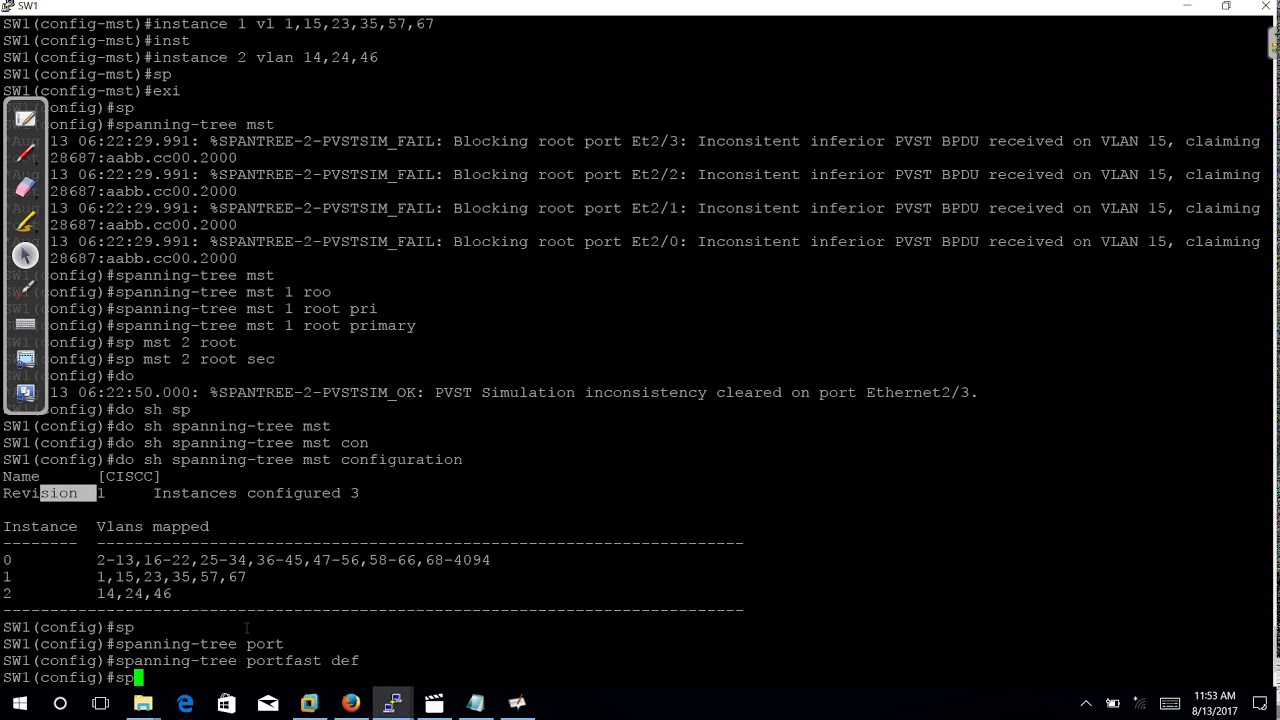Click the text 'spanning-tree portfast def'
Screen dimensions: 1280x720
[x=237, y=661]
